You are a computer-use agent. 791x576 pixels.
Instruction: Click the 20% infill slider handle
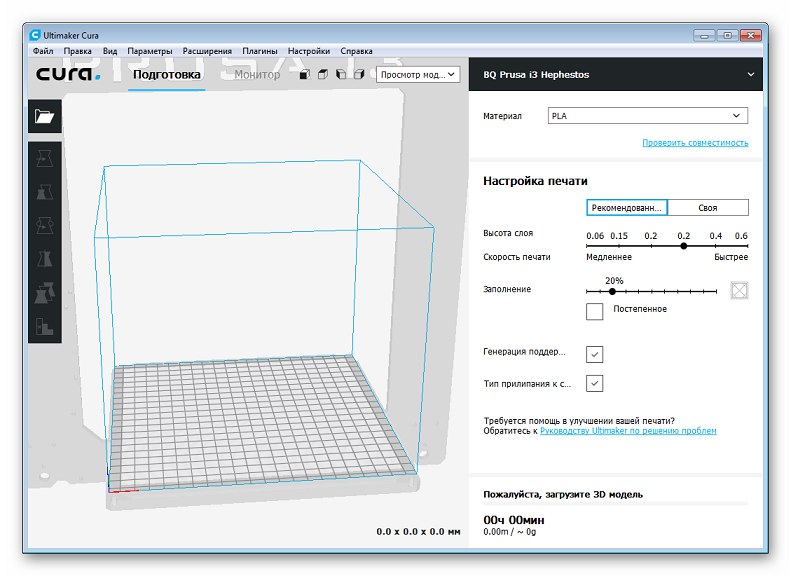pos(612,292)
